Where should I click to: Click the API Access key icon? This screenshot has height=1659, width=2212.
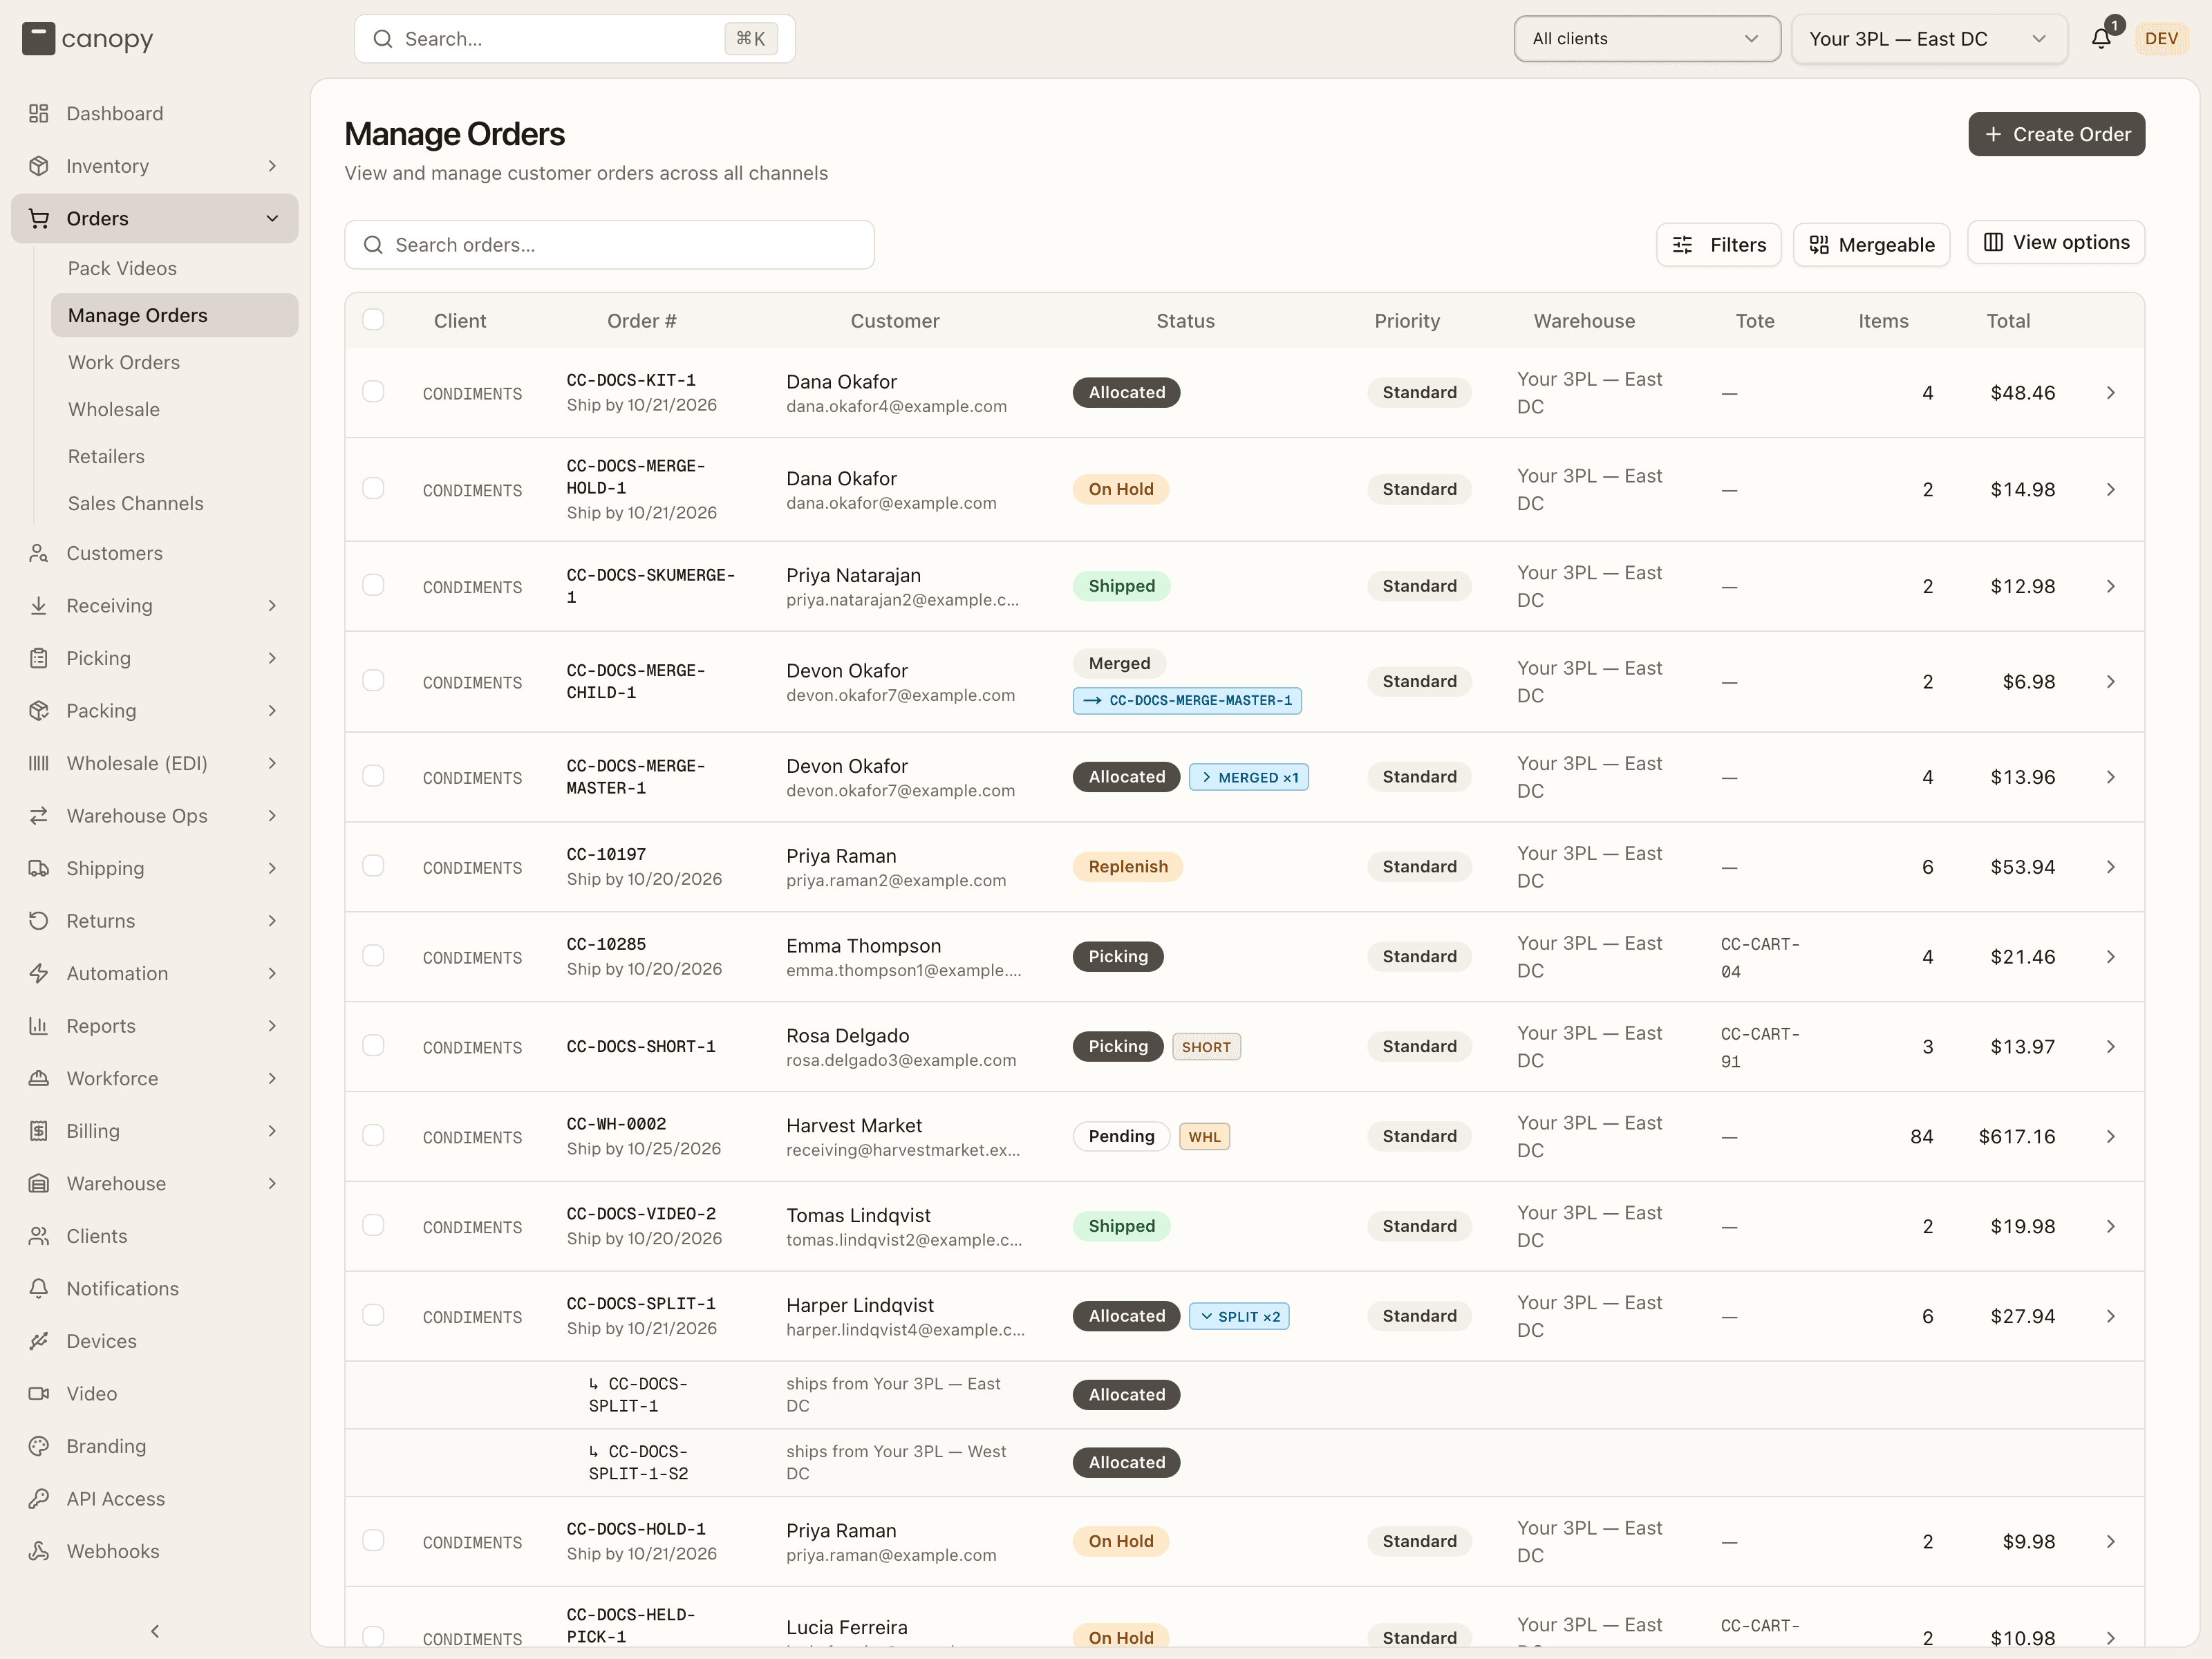point(38,1498)
